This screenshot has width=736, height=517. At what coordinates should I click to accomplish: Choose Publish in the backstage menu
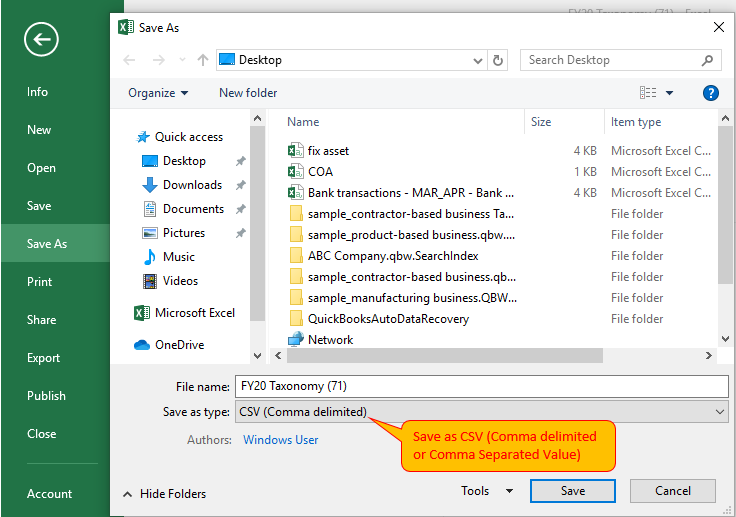tap(46, 396)
